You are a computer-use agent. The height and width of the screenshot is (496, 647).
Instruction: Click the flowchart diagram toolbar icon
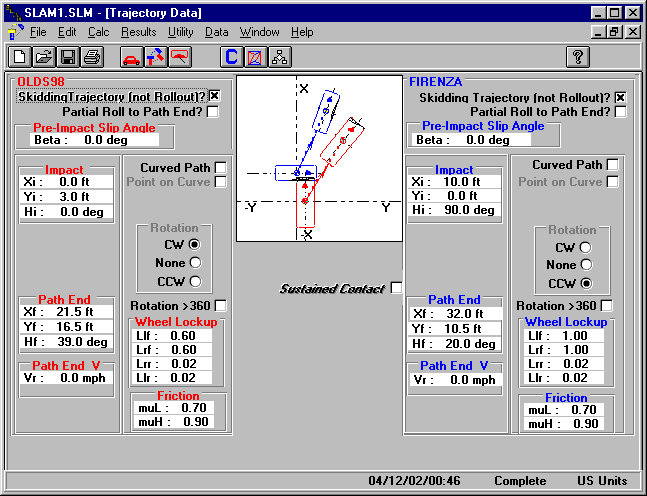click(x=280, y=57)
